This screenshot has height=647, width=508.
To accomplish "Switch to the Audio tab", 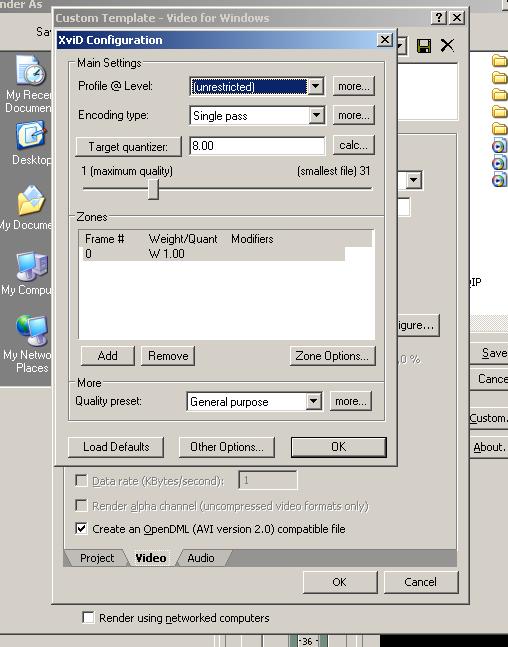I will [201, 558].
